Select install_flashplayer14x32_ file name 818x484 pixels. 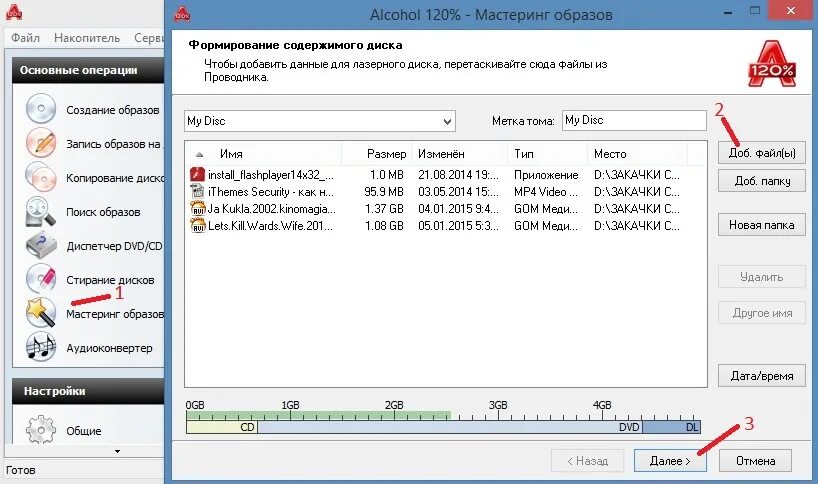tap(271, 175)
